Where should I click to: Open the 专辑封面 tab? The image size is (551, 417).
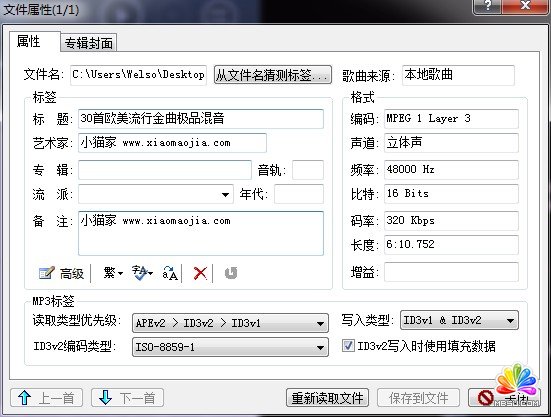pyautogui.click(x=89, y=43)
